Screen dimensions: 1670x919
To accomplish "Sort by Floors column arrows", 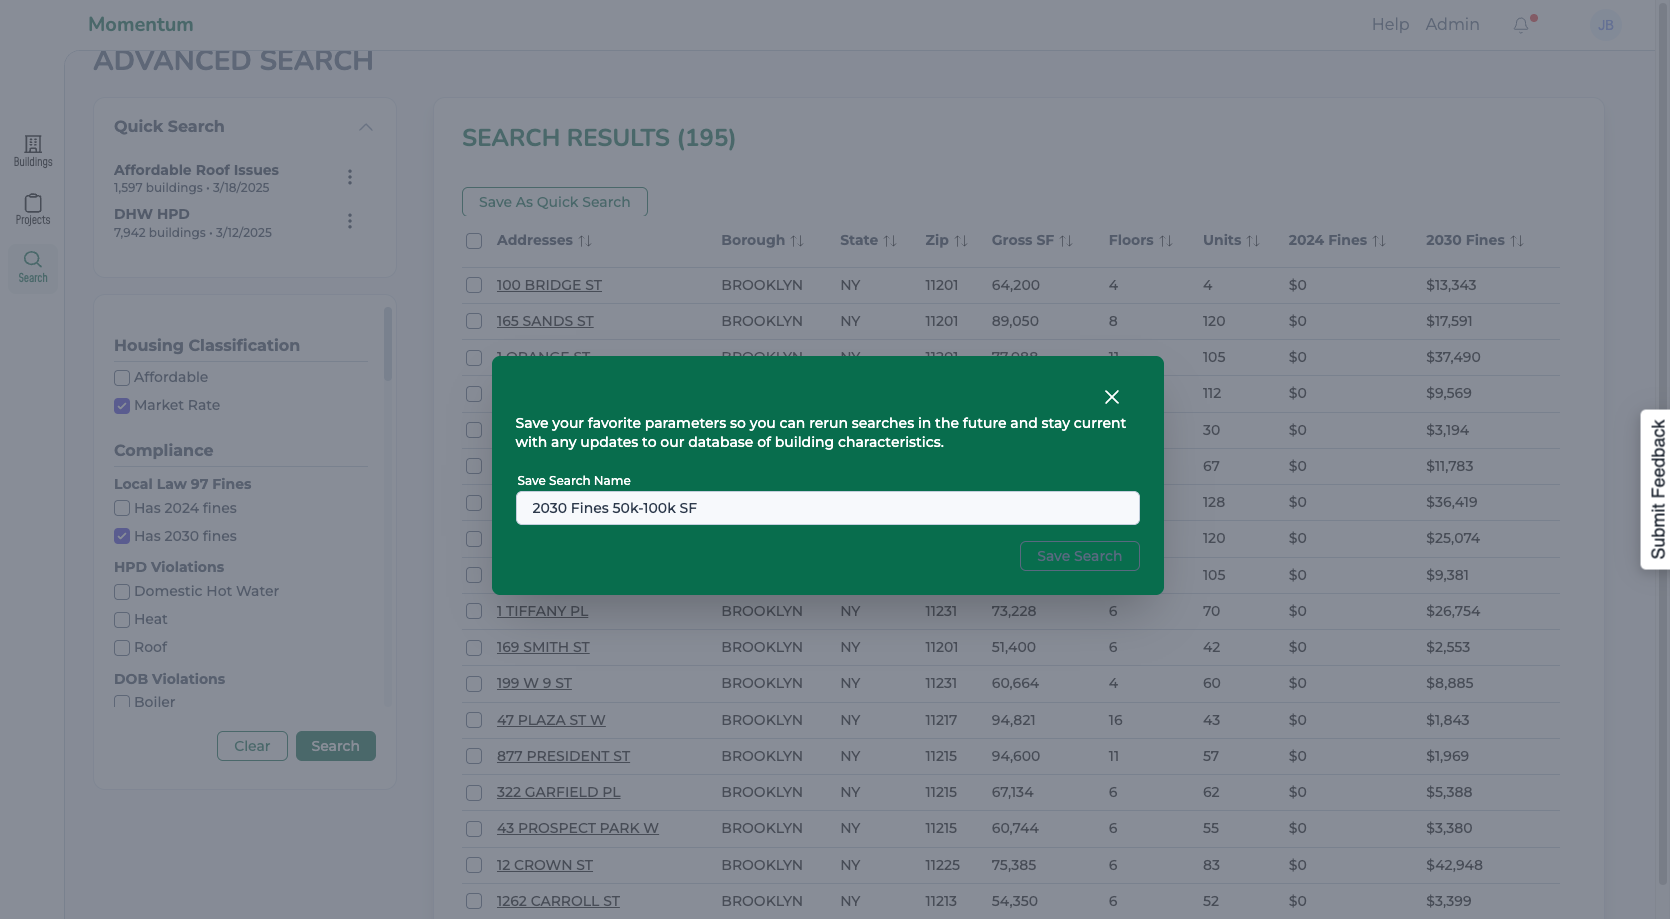I will click(1166, 241).
